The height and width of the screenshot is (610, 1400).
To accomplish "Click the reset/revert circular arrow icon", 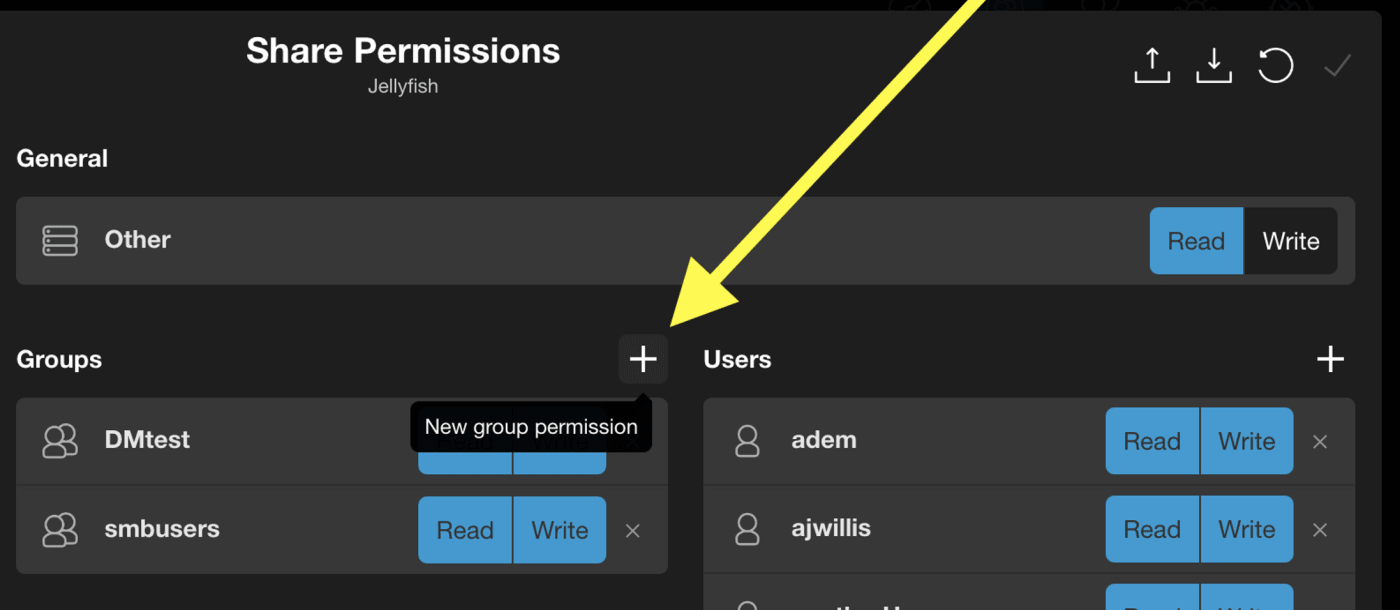I will coord(1275,66).
